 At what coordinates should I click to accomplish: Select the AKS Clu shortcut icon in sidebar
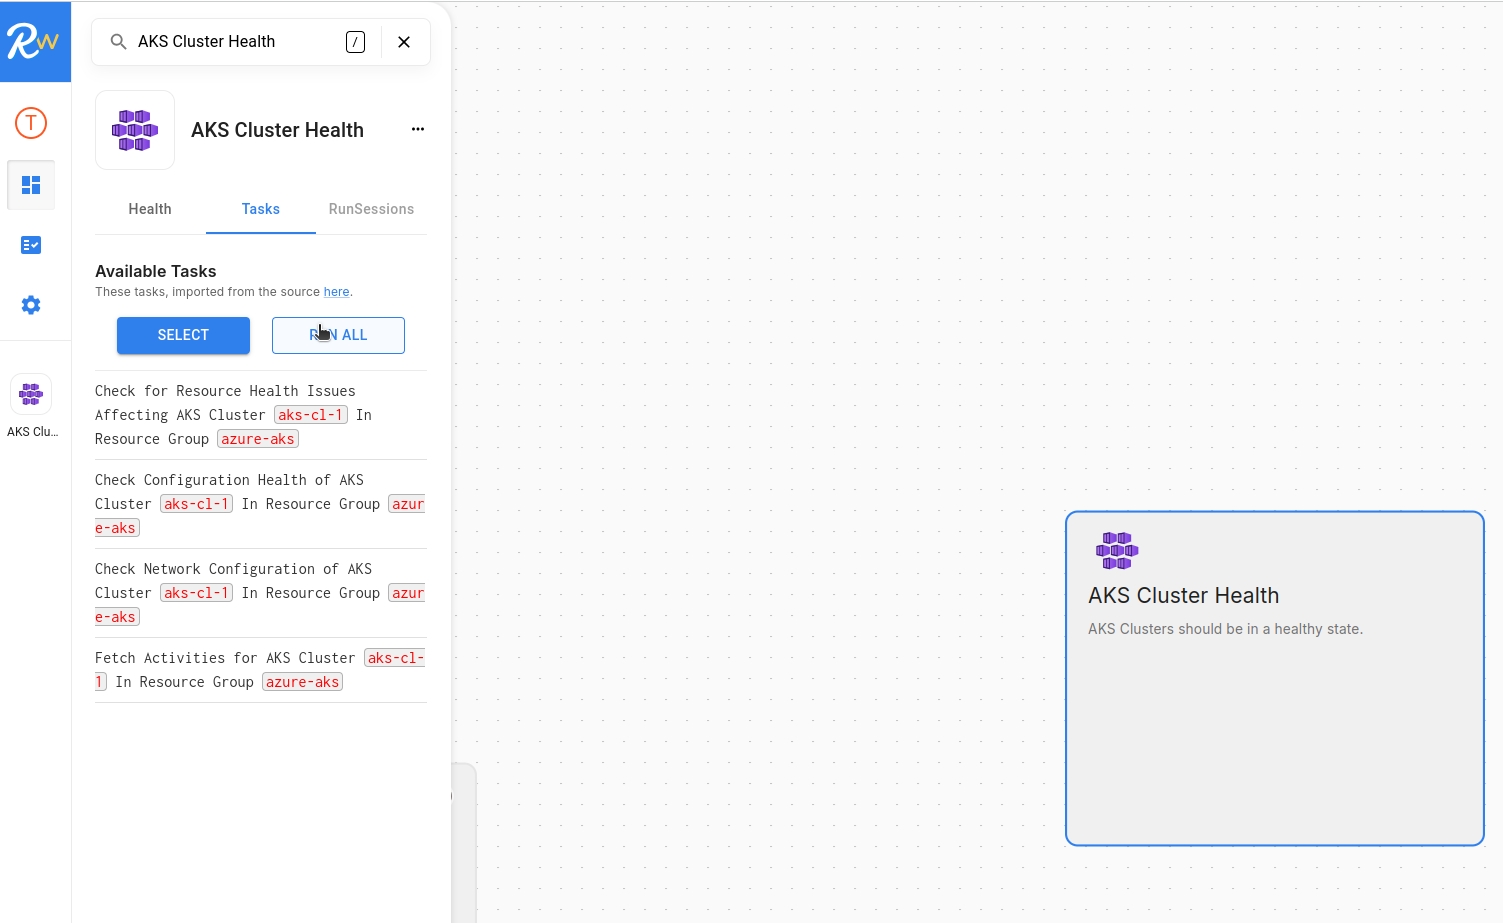pyautogui.click(x=30, y=393)
